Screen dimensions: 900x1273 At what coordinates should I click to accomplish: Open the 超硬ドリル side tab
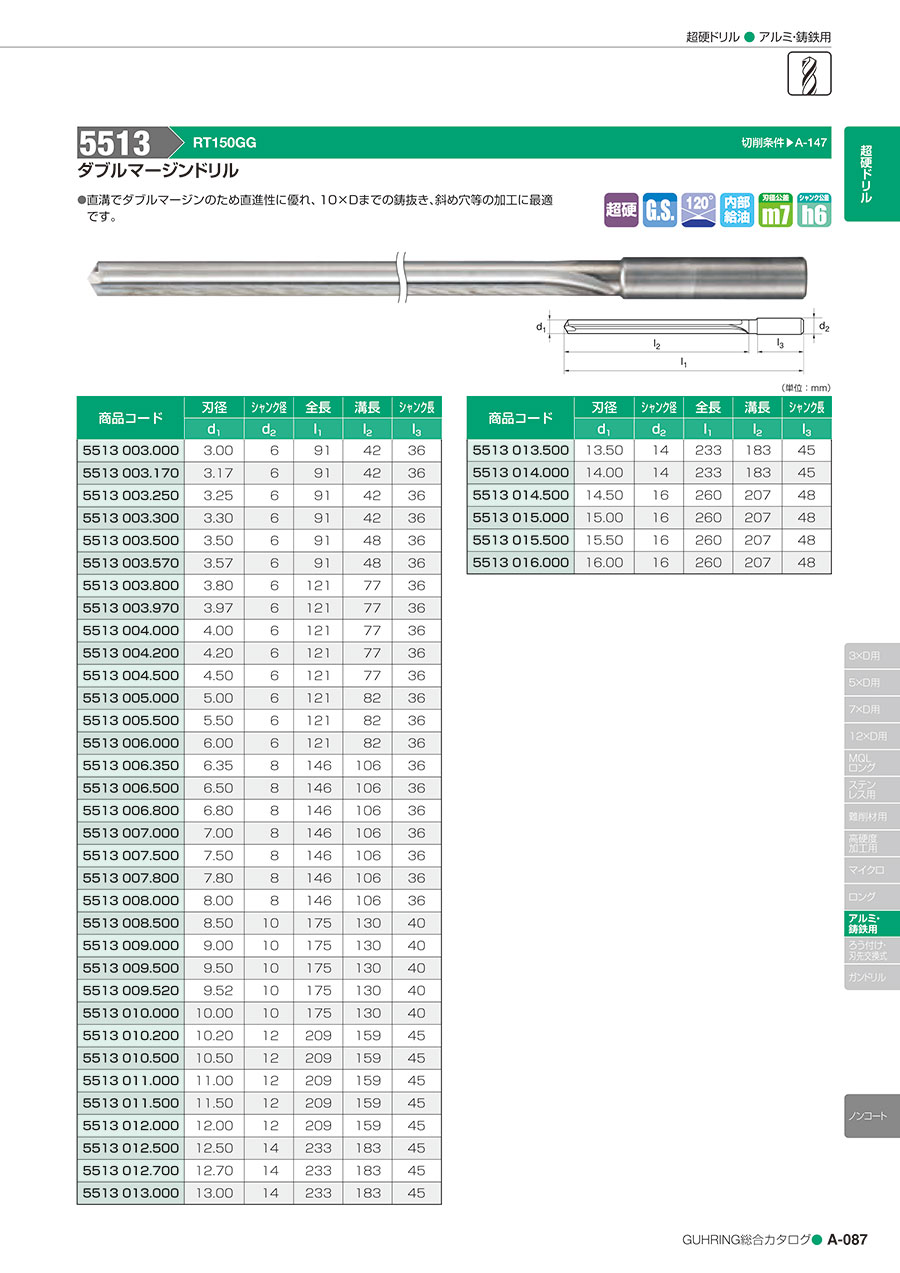click(868, 174)
